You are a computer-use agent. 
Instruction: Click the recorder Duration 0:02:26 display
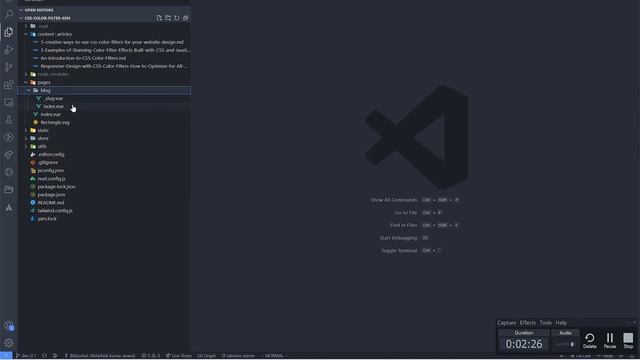[524, 344]
